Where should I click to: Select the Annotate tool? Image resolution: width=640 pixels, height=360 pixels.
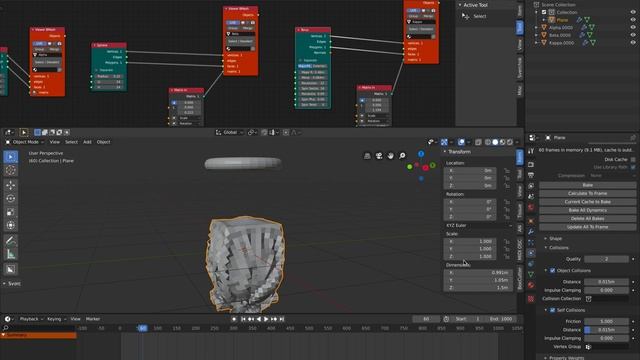click(11, 240)
